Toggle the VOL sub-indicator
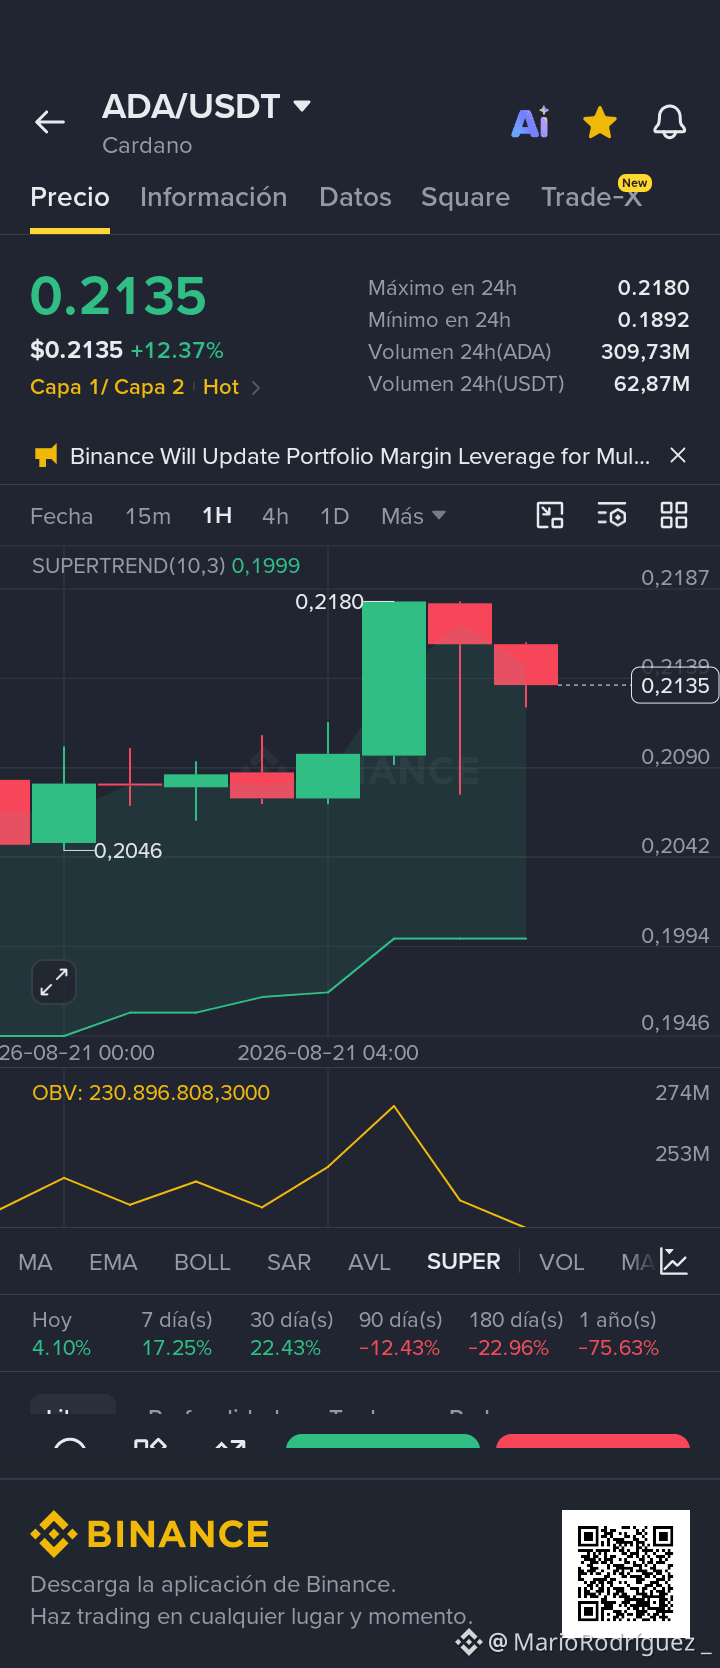The height and width of the screenshot is (1668, 720). [561, 1262]
